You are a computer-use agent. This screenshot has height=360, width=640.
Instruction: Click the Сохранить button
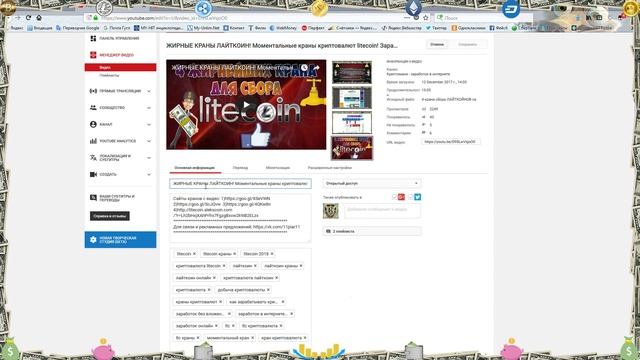[x=467, y=44]
